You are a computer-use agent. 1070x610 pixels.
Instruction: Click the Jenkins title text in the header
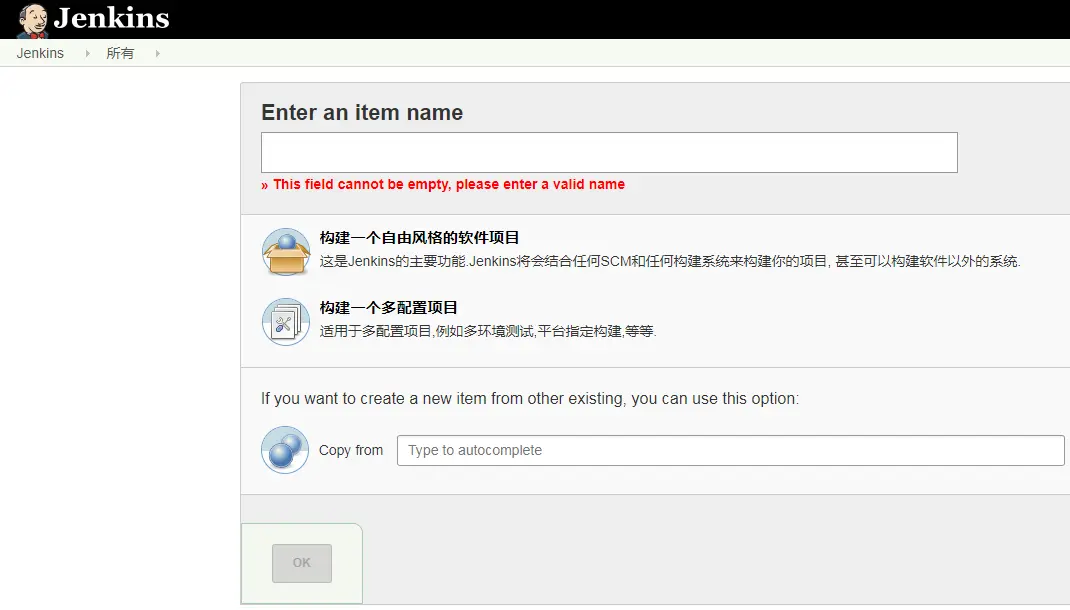click(112, 18)
